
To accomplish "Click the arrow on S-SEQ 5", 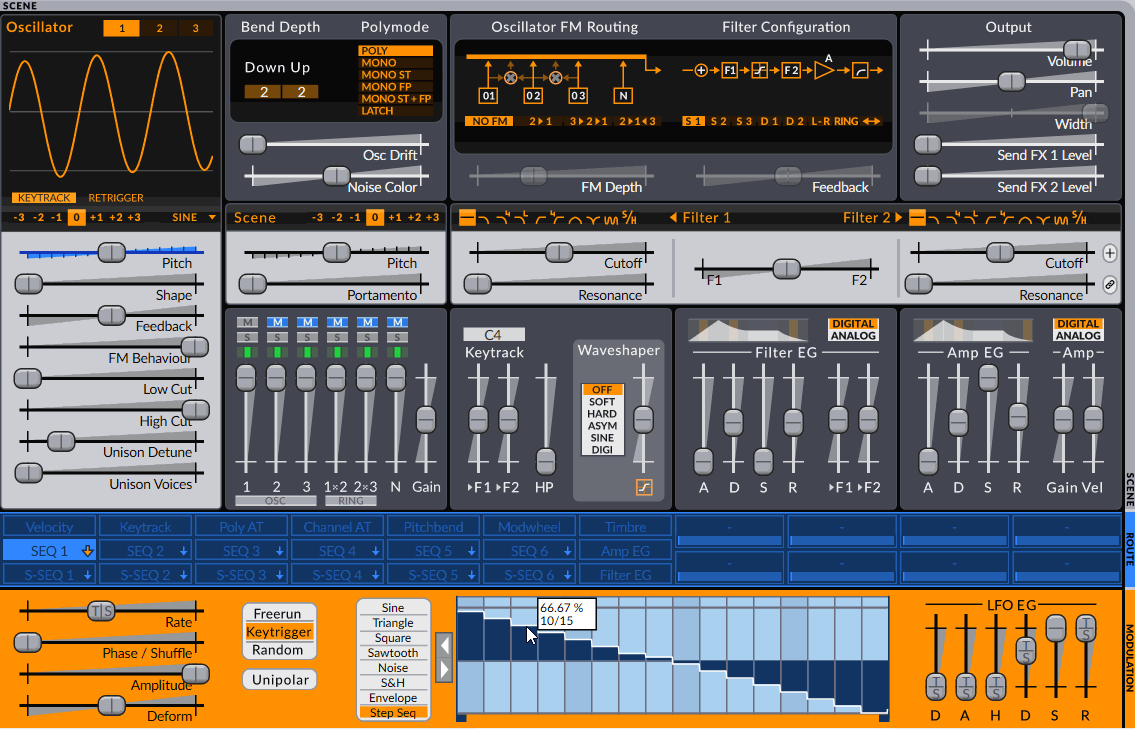I will 471,576.
